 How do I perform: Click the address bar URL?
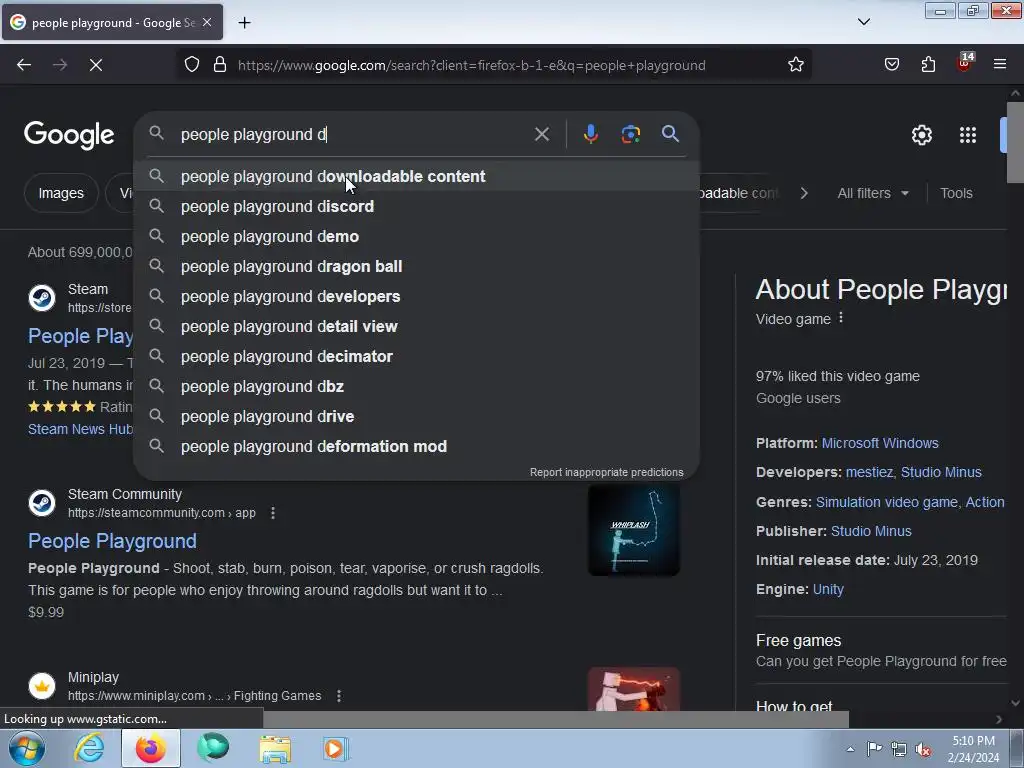coord(472,65)
